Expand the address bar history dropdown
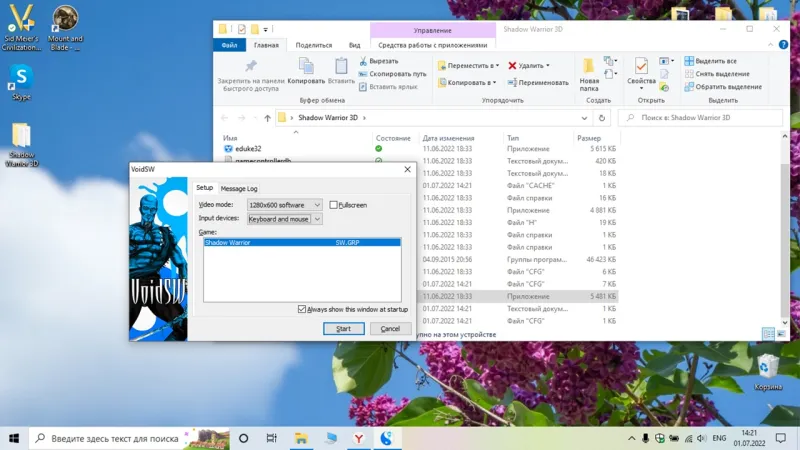The width and height of the screenshot is (800, 450). click(584, 118)
